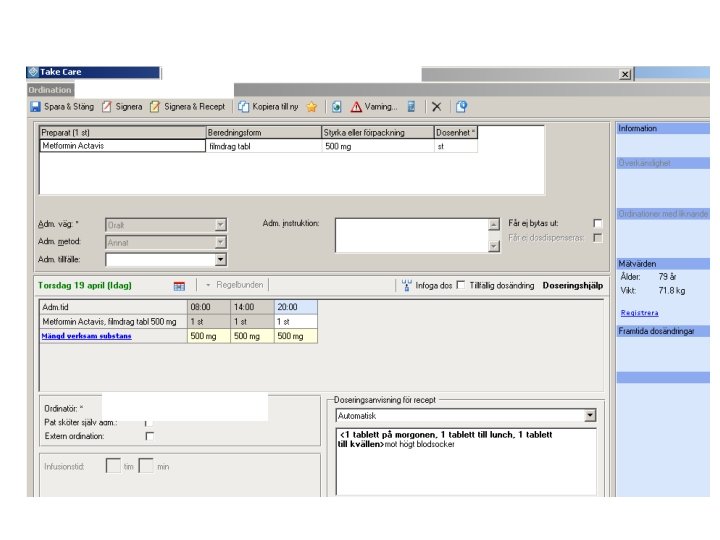Click the 500 mg amount under 14:00
The width and height of the screenshot is (720, 540).
pos(252,336)
